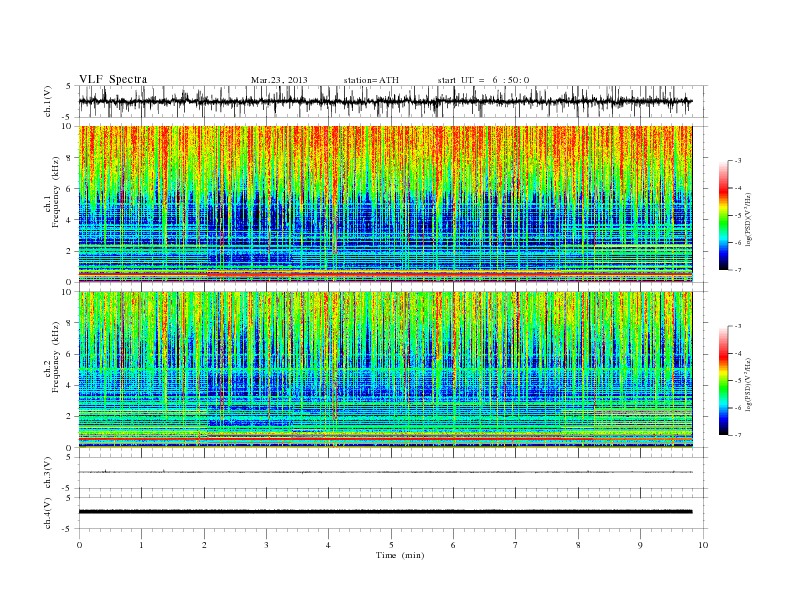Select the "Time (min)" x-axis label
This screenshot has height=612, width=792.
click(x=400, y=555)
